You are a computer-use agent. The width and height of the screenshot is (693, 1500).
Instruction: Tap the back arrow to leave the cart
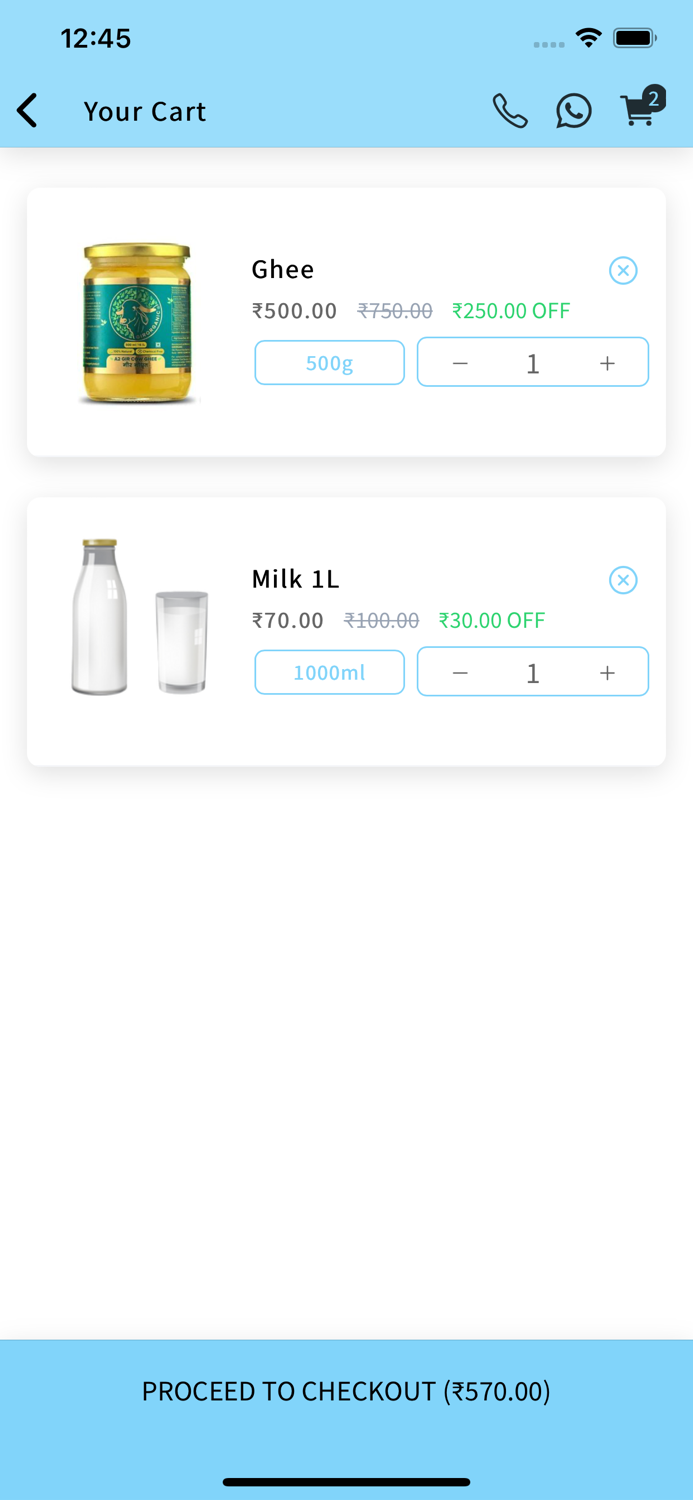pos(27,111)
